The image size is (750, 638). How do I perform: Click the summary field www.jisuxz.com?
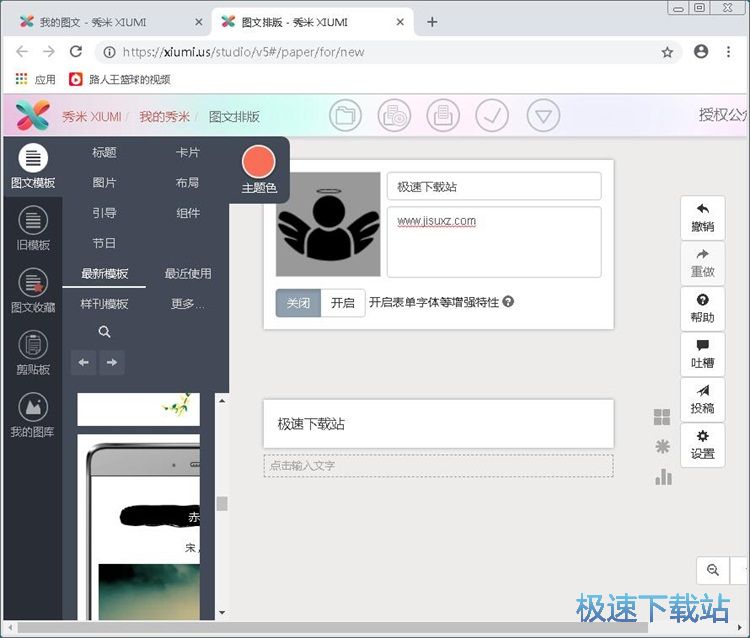[494, 242]
